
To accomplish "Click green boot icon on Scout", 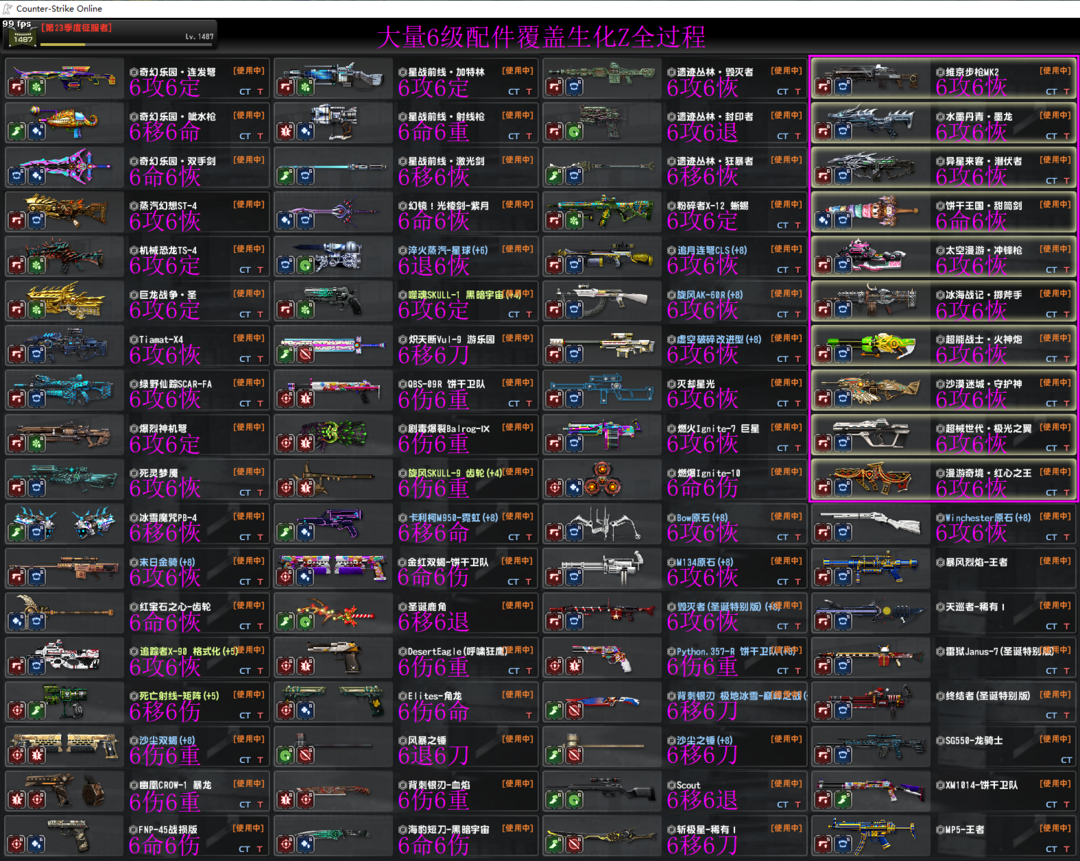I will click(554, 800).
